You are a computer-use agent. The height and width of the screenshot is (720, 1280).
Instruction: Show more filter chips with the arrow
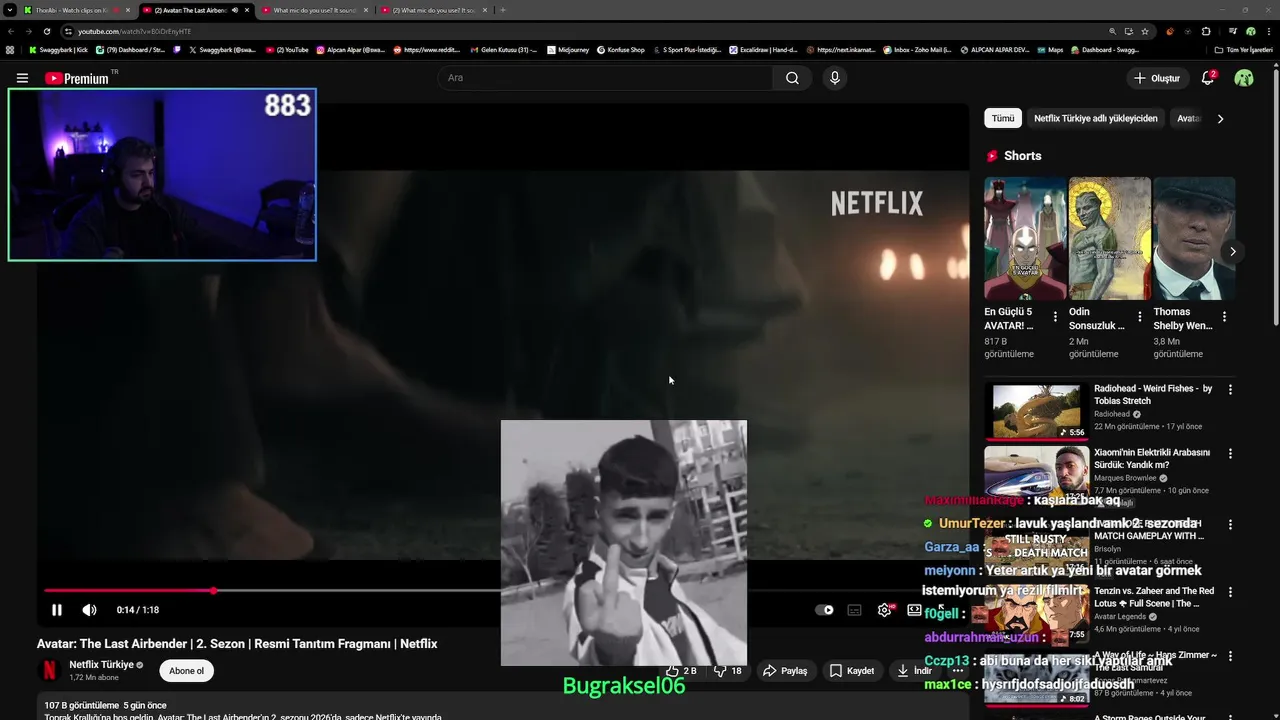pyautogui.click(x=1220, y=118)
